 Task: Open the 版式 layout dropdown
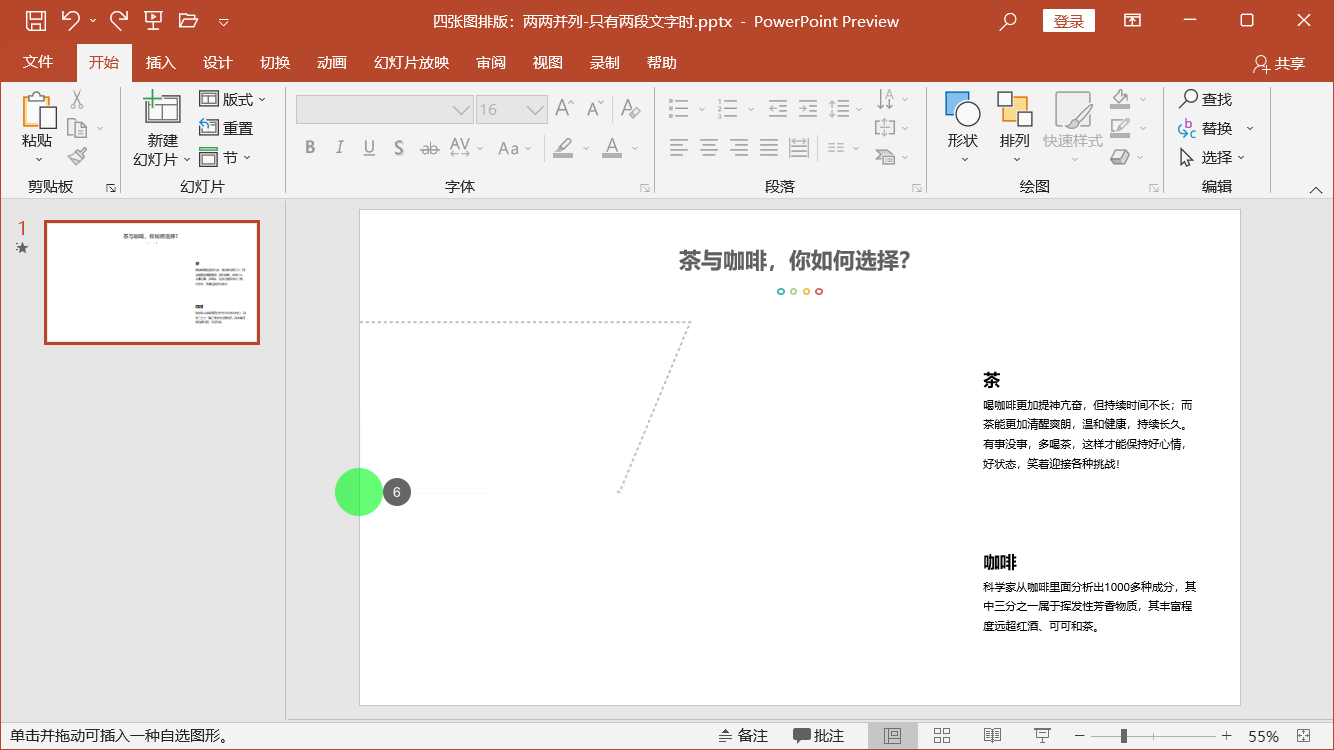click(x=233, y=99)
